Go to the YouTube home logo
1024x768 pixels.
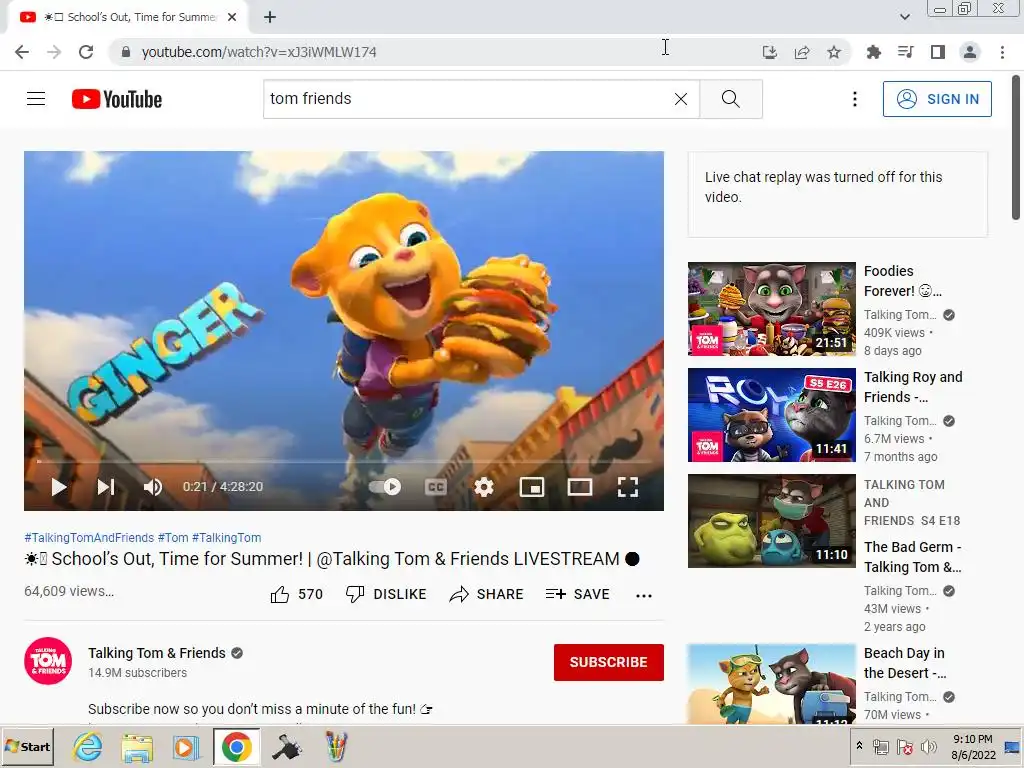[x=117, y=99]
